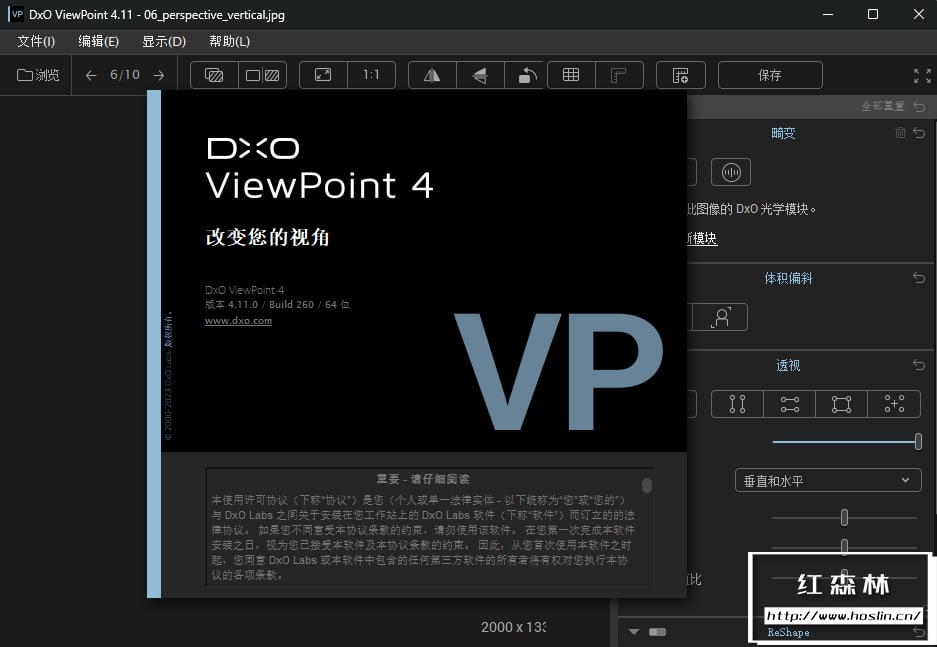Open www.dxo.com link in About dialog
This screenshot has height=647, width=937.
point(238,321)
